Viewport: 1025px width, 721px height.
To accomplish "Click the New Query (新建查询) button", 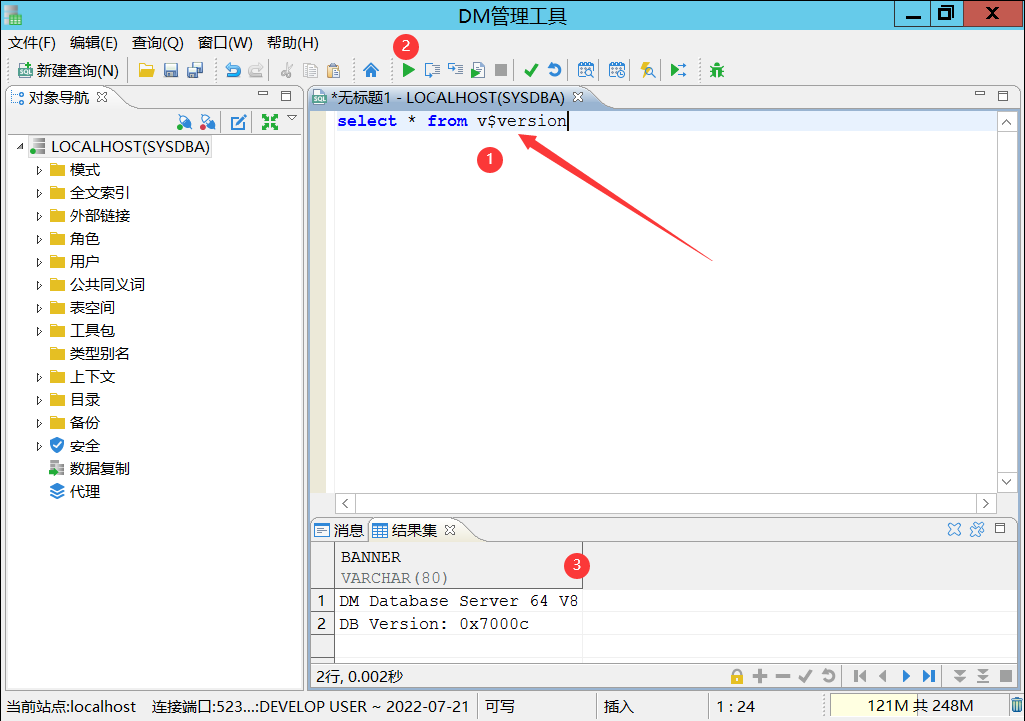I will pyautogui.click(x=69, y=70).
